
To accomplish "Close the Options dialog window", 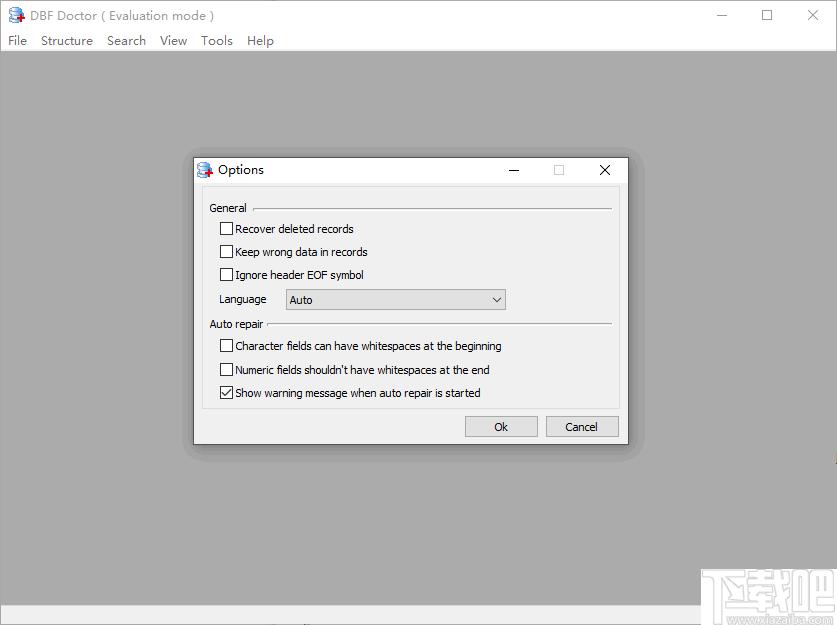I will [x=605, y=170].
